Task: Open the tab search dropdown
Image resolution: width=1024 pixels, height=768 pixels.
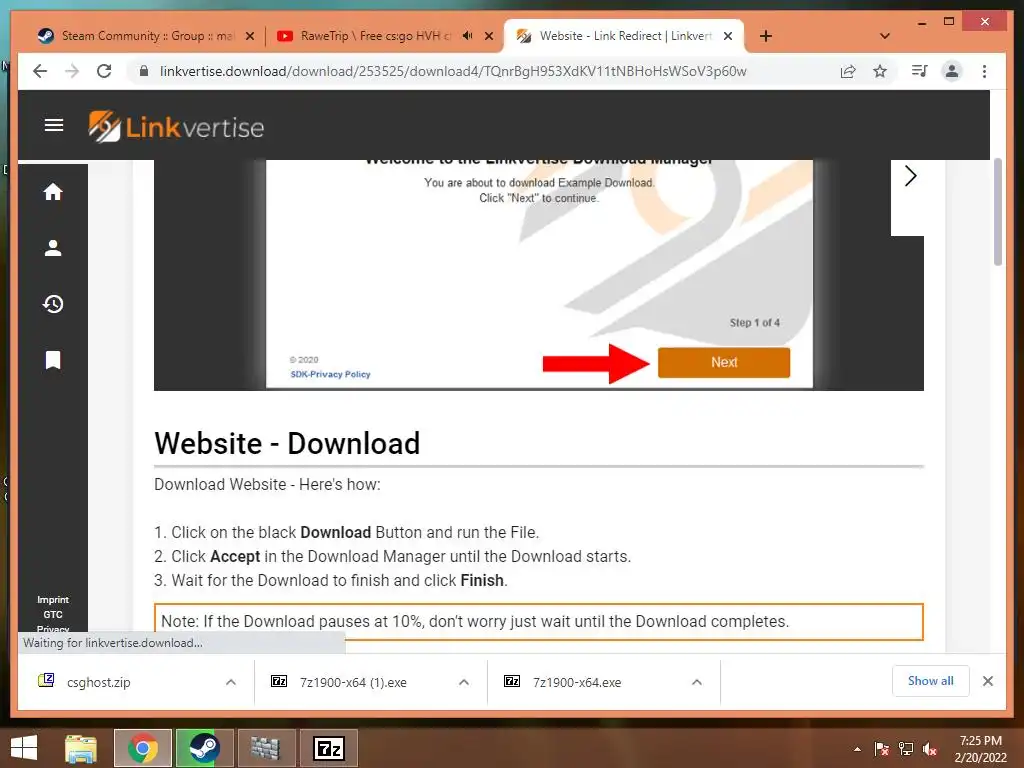Action: (x=885, y=36)
